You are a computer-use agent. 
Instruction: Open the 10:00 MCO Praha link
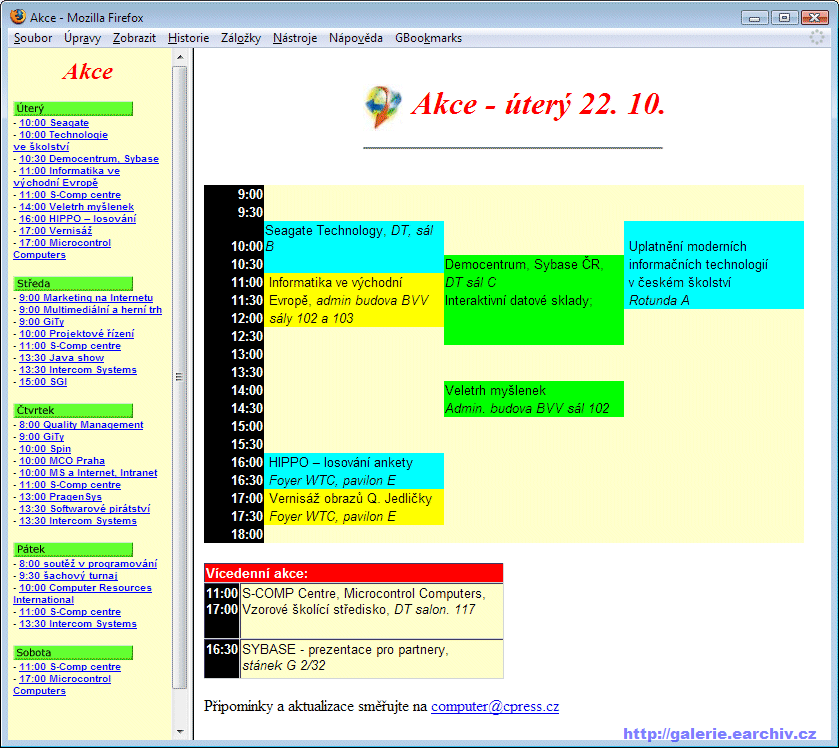62,461
